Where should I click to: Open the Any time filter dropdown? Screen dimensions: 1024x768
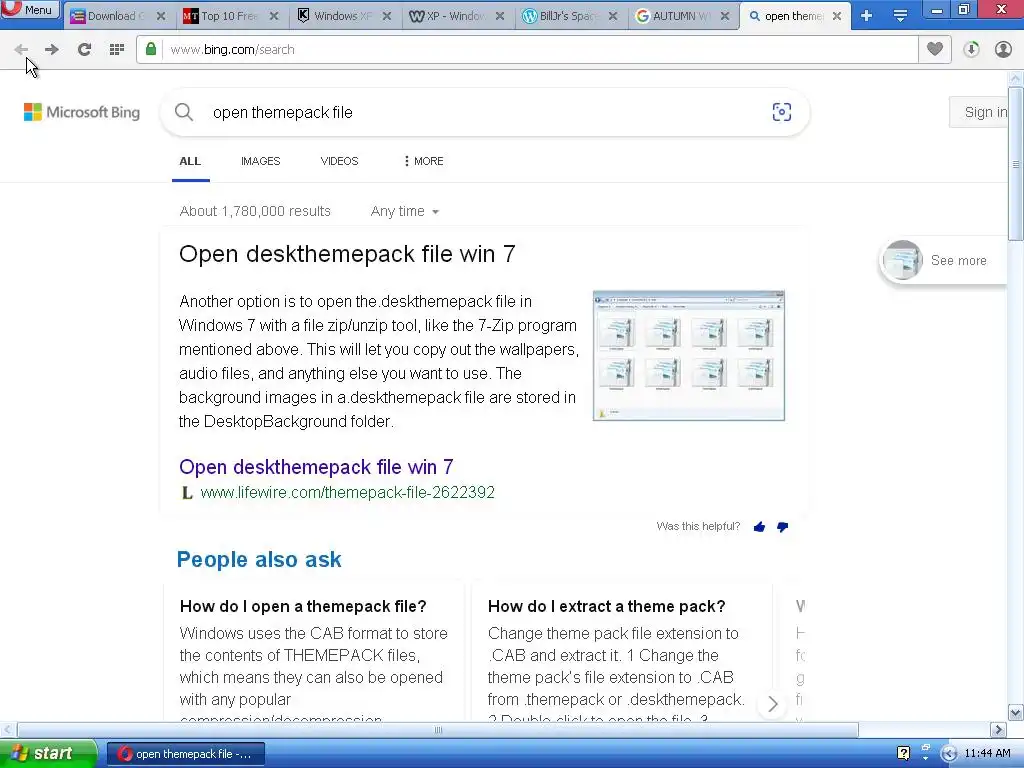click(405, 212)
